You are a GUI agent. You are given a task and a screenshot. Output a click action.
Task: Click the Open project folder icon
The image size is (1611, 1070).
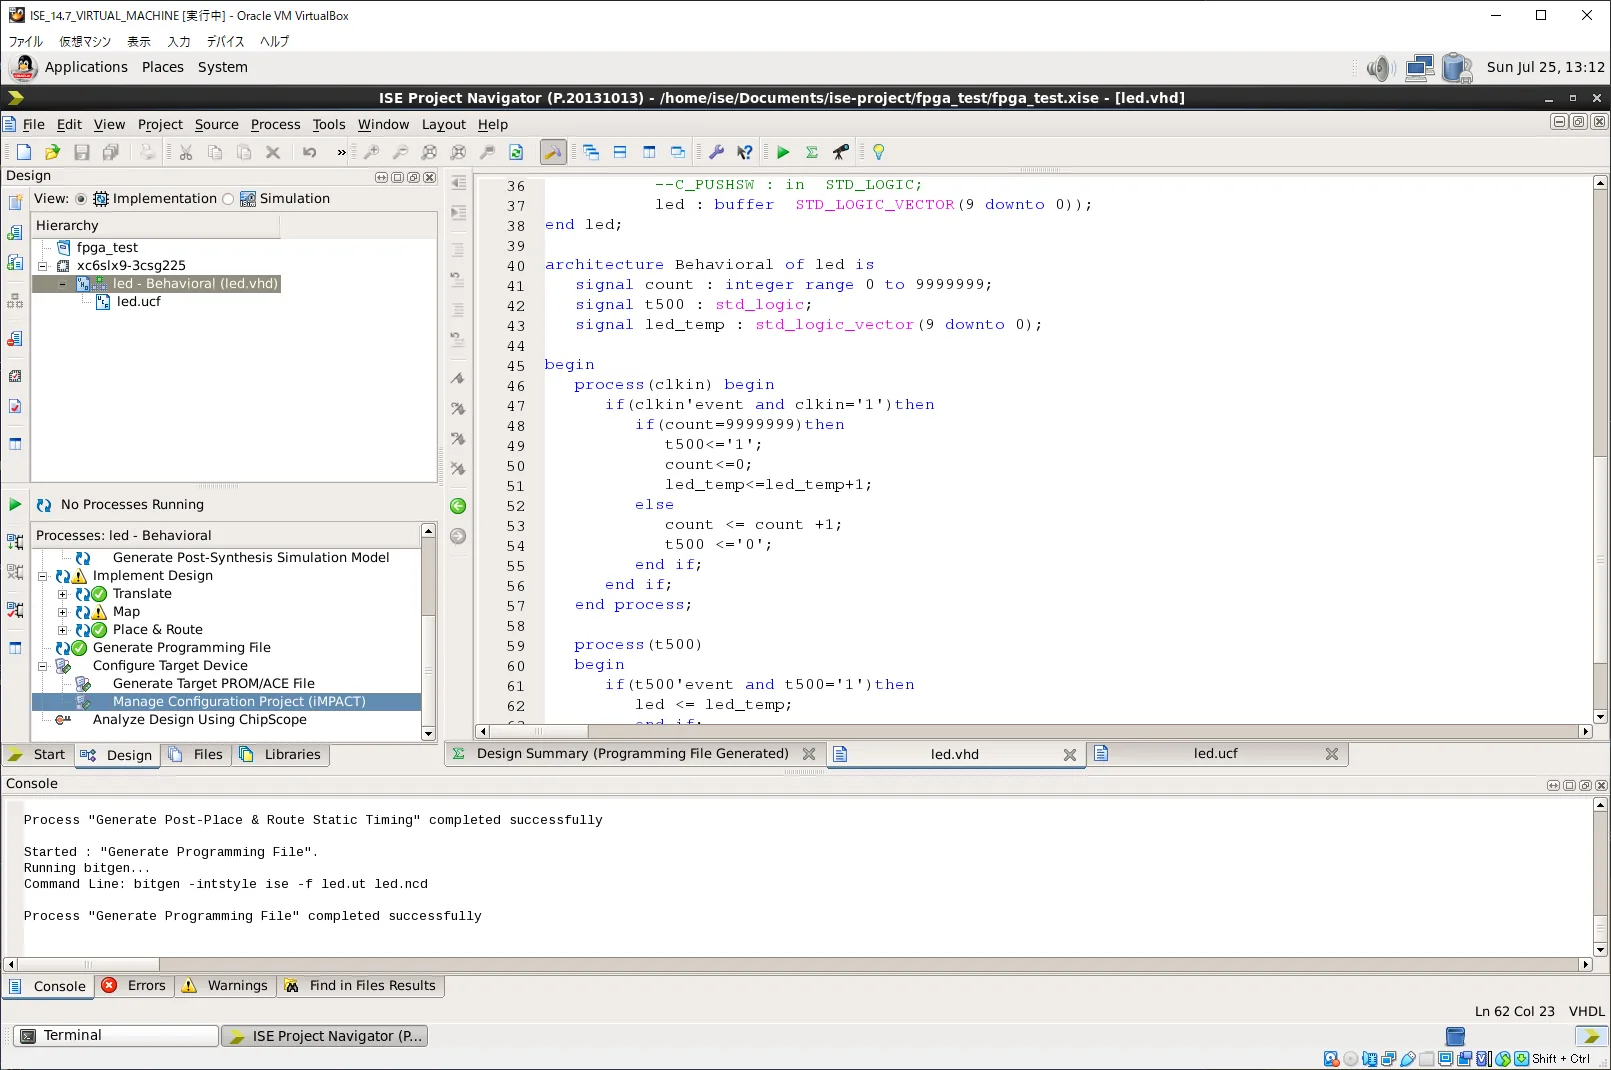coord(53,152)
